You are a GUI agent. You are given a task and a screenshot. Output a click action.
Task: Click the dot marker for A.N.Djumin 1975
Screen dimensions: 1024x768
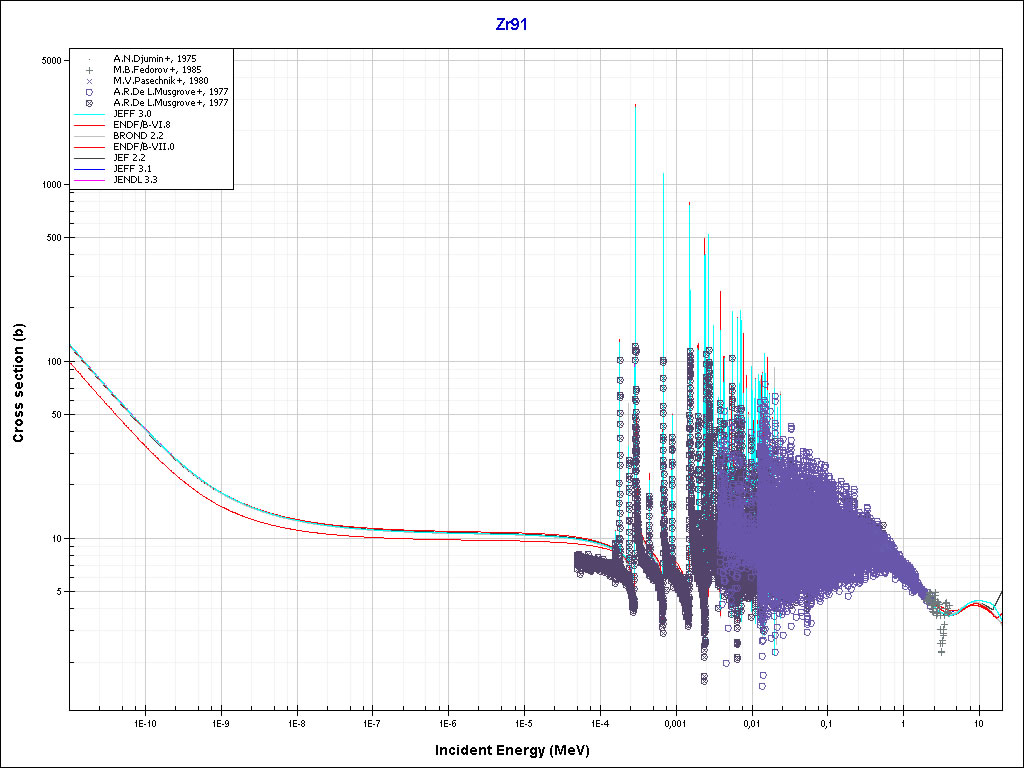point(89,59)
